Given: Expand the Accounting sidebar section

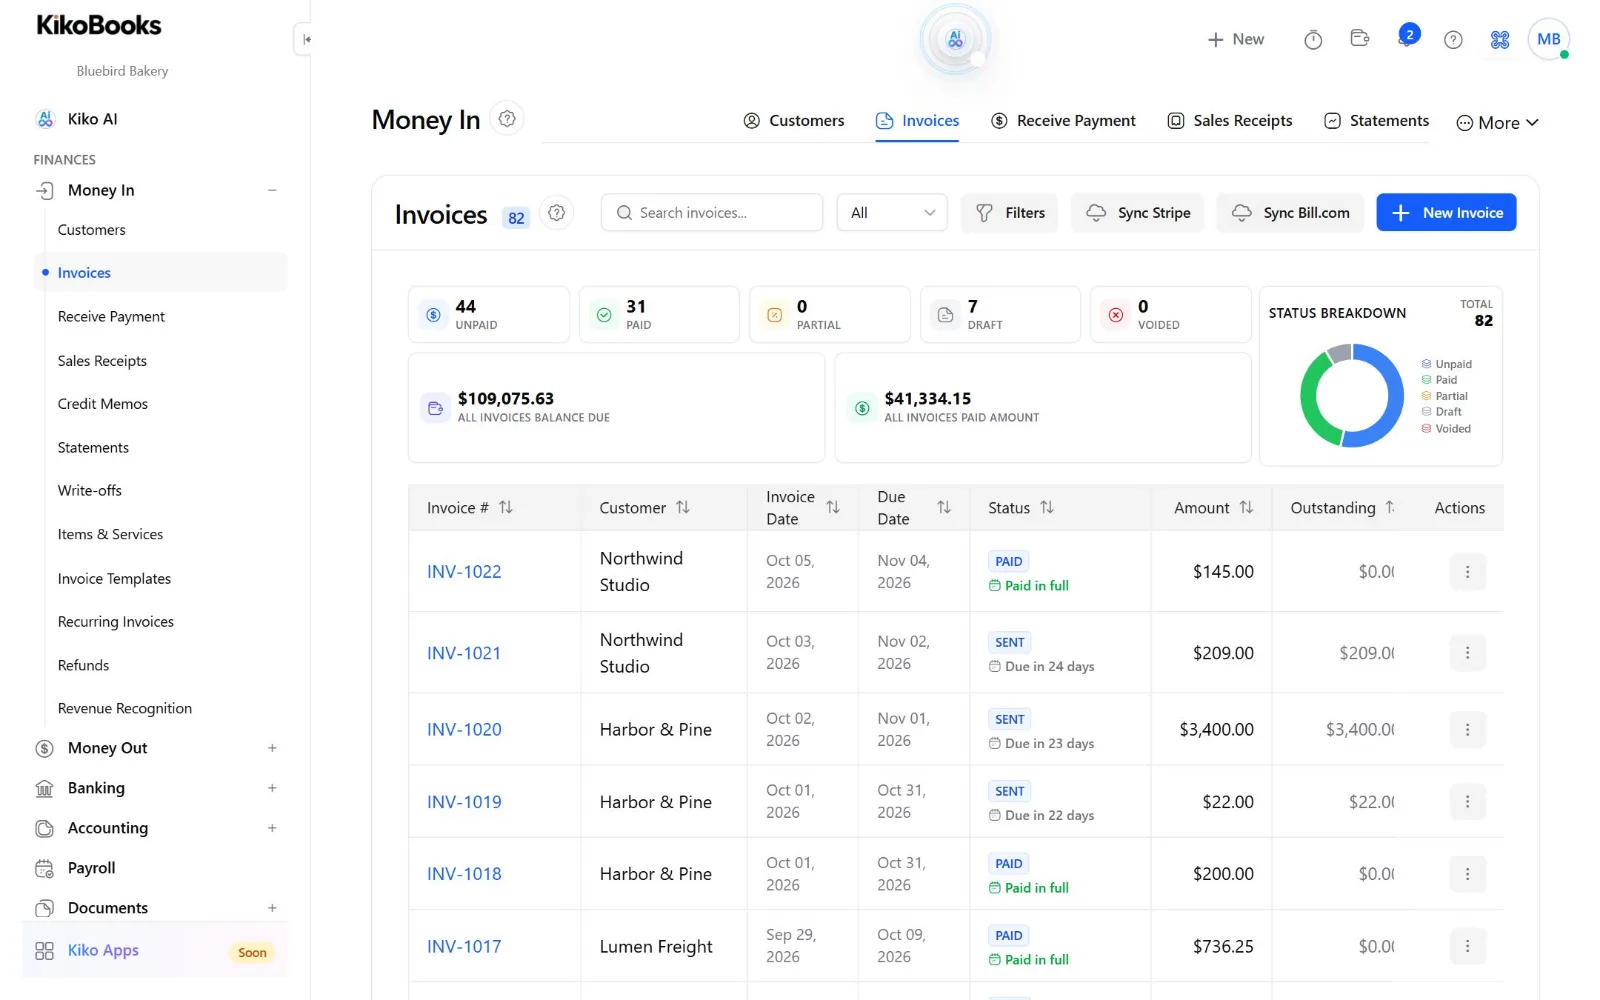Looking at the screenshot, I should click(272, 828).
